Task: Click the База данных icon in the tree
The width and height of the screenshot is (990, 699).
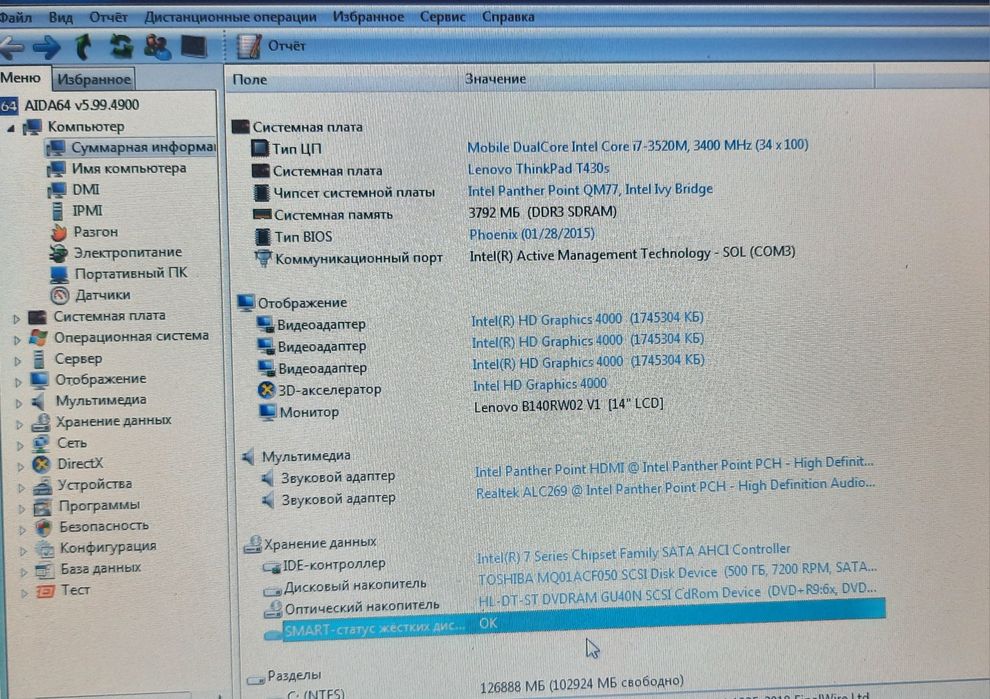Action: (x=45, y=570)
